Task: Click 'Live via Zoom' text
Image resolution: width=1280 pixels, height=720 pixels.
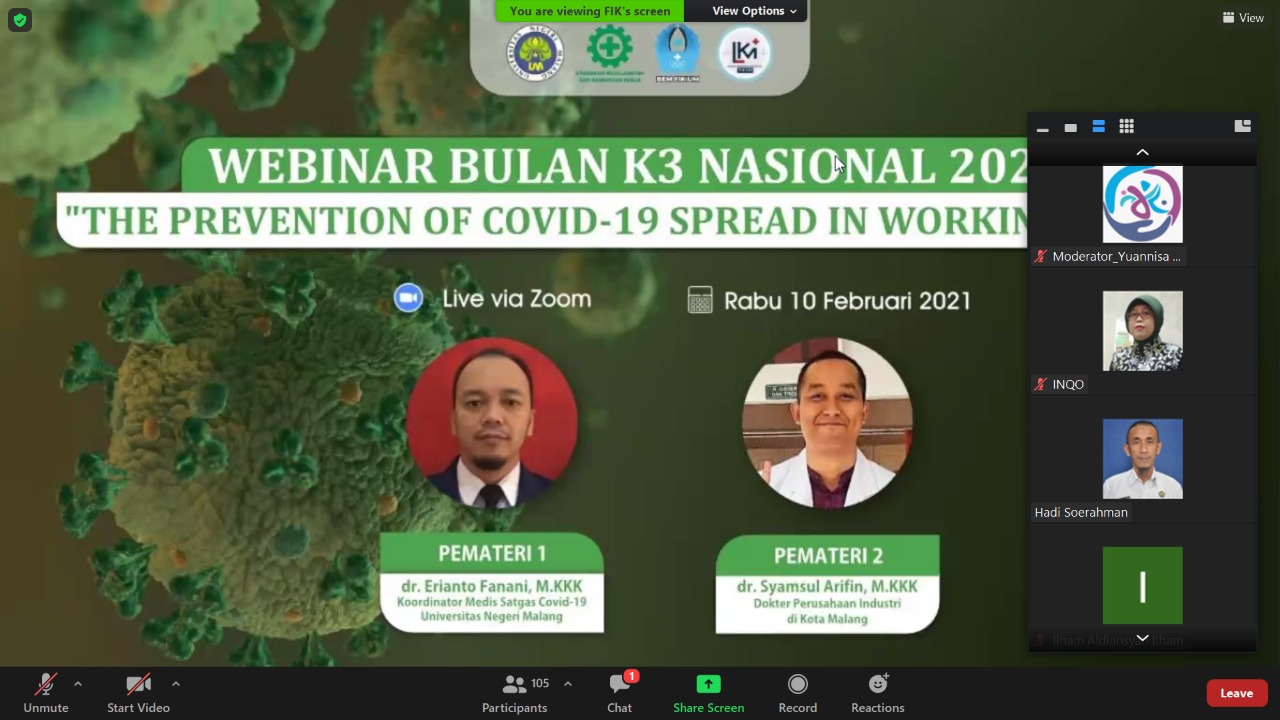Action: click(x=517, y=298)
